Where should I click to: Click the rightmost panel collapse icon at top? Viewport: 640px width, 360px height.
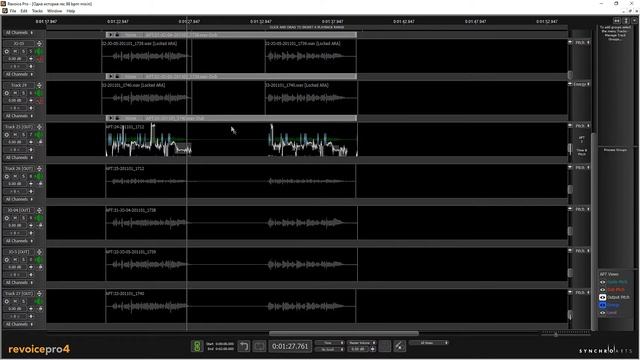coord(634,20)
